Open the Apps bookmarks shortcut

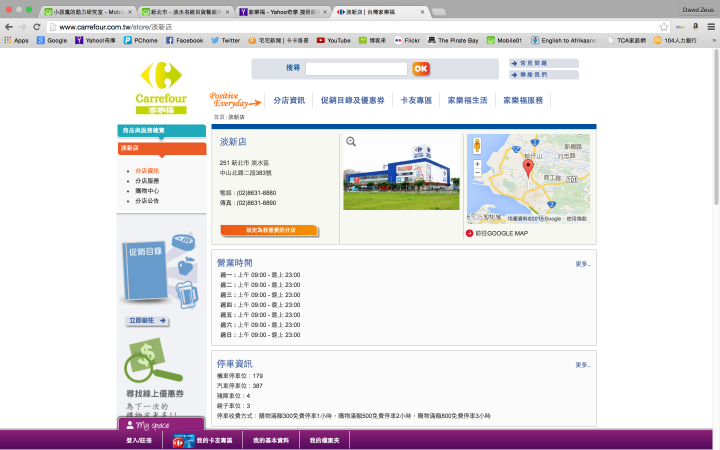click(x=16, y=40)
